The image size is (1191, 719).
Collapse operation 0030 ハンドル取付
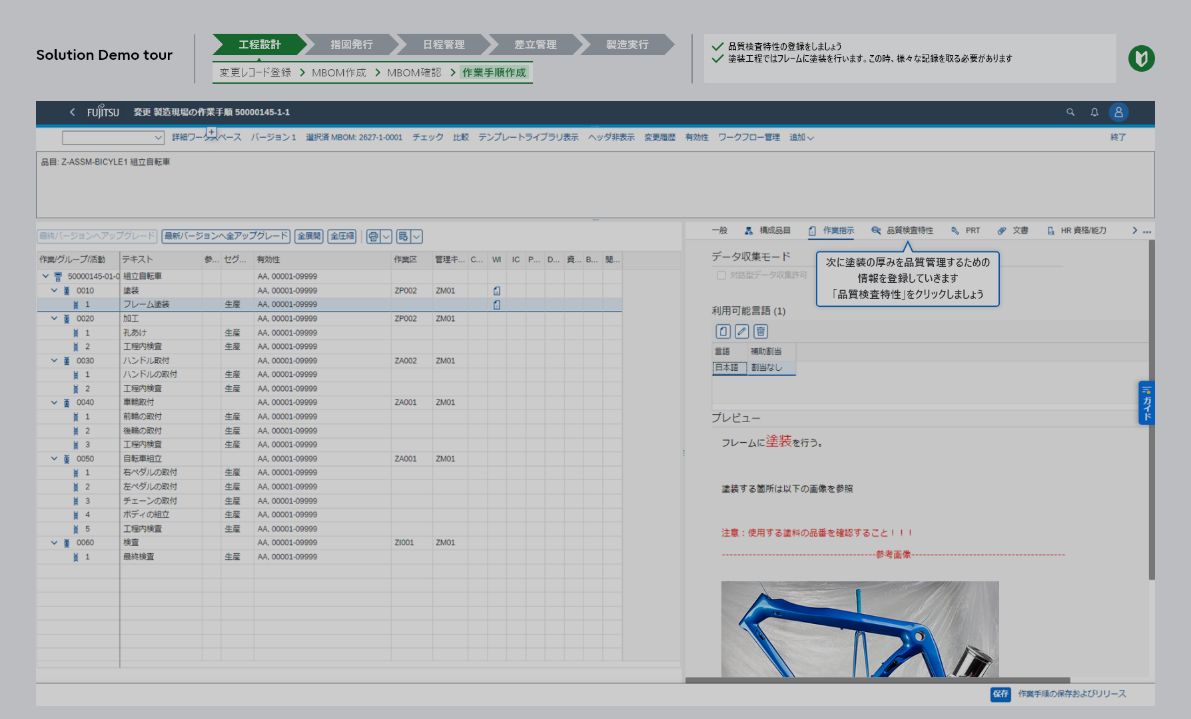click(54, 361)
